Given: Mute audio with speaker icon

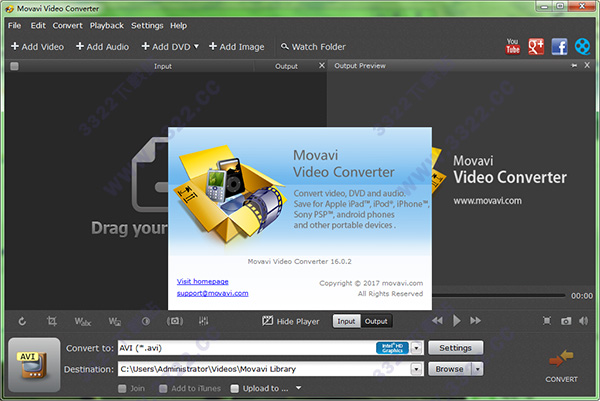Looking at the screenshot, I should coord(584,321).
